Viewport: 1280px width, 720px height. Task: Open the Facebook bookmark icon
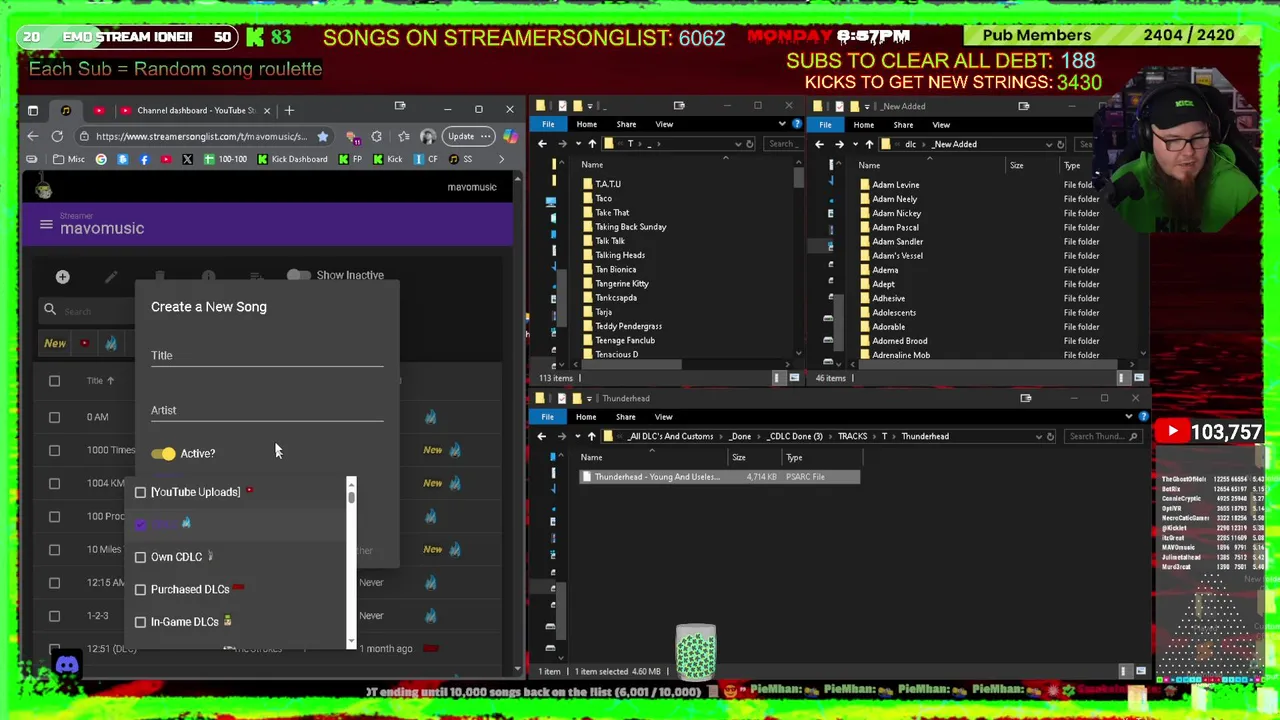(144, 159)
